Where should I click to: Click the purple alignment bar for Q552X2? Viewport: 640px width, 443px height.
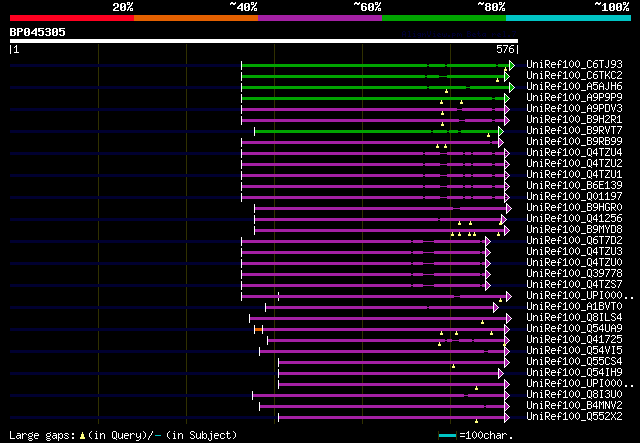pyautogui.click(x=392, y=418)
